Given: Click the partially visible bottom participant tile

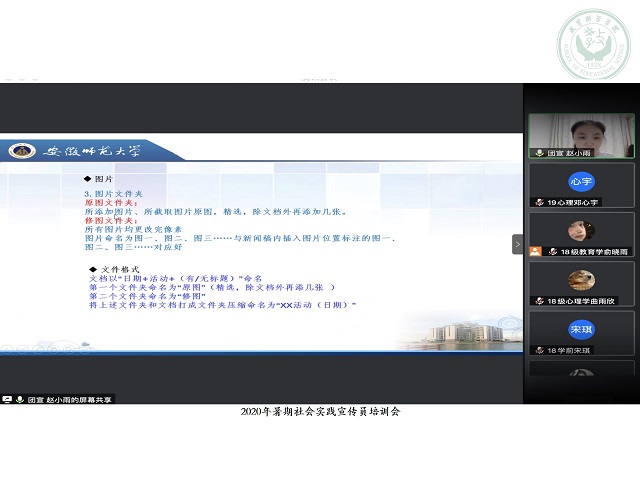Looking at the screenshot, I should [x=581, y=368].
